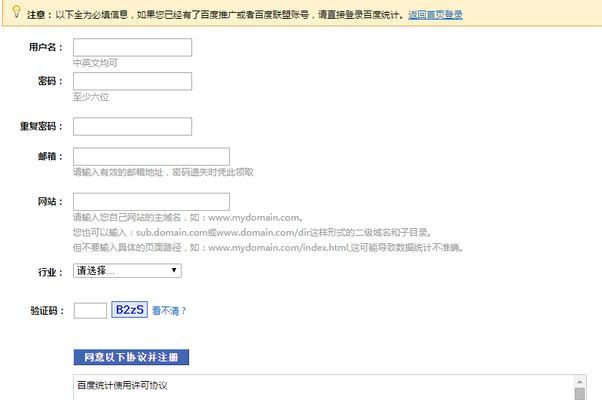The width and height of the screenshot is (602, 400).
Task: Click the lightbulb notice icon
Action: (x=16, y=12)
